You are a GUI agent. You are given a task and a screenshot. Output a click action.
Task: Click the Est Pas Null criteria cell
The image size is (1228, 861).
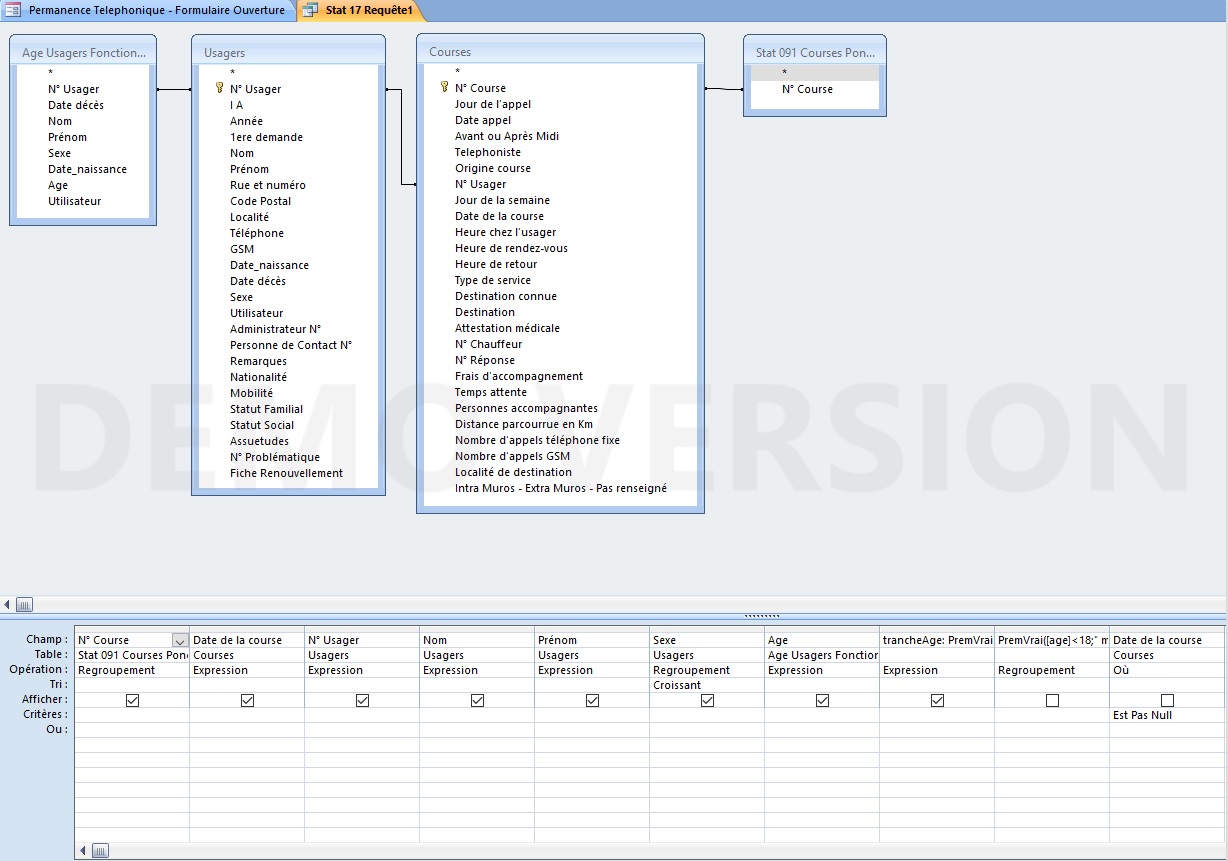coord(1167,715)
